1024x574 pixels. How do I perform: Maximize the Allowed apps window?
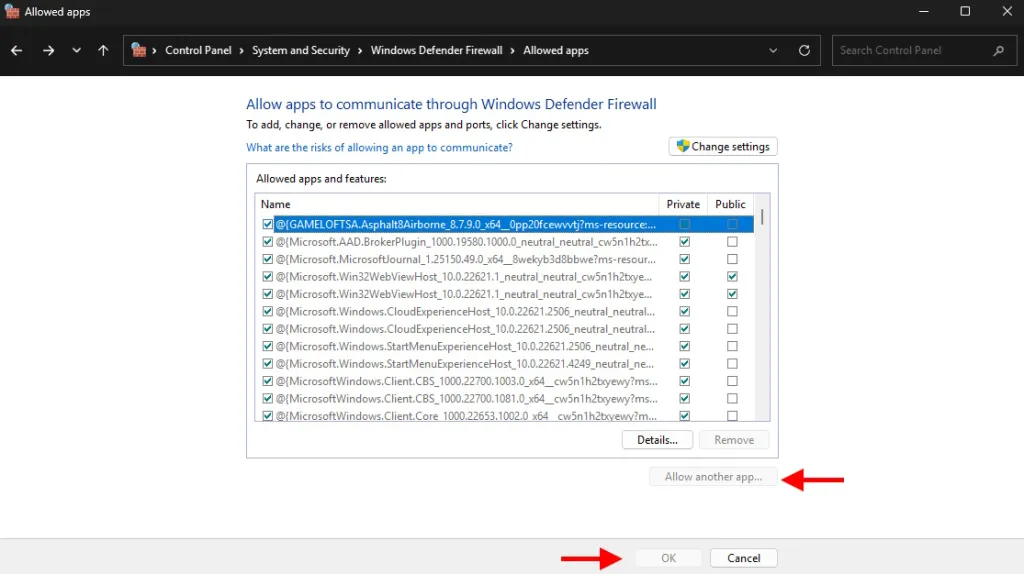[965, 12]
